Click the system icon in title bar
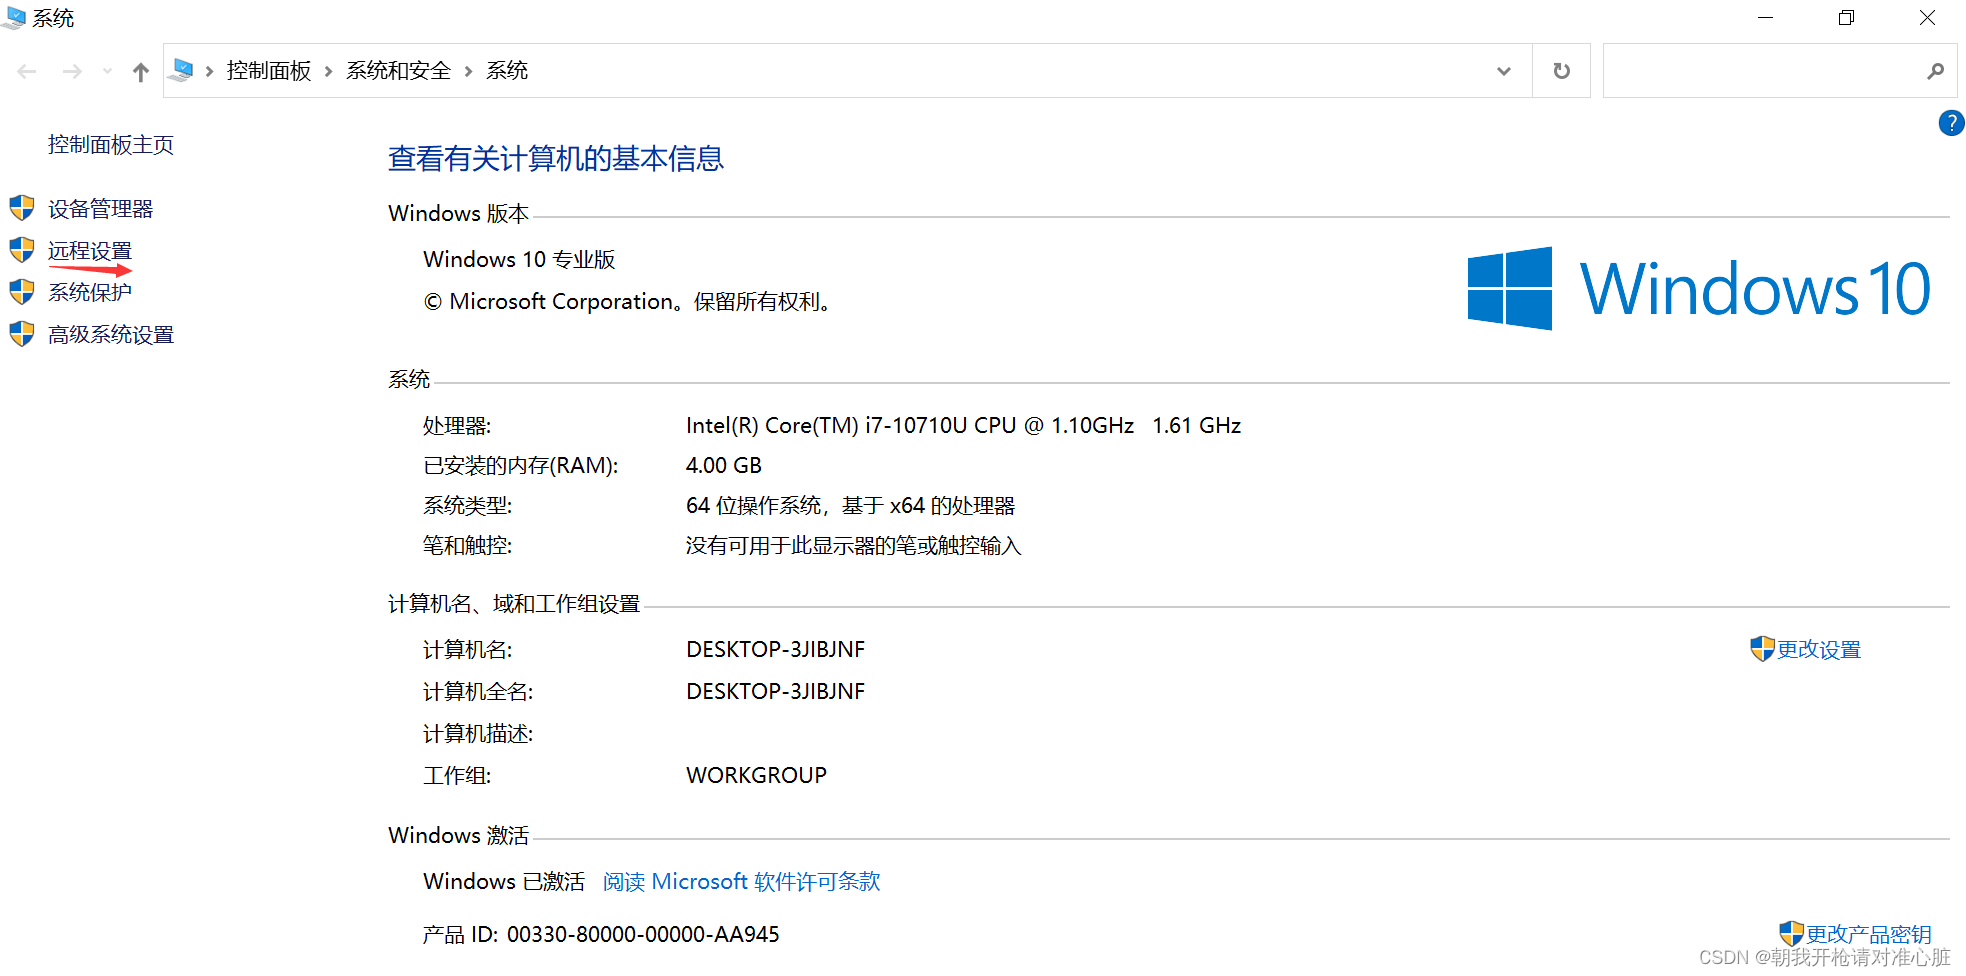Image resolution: width=1966 pixels, height=976 pixels. 14,18
